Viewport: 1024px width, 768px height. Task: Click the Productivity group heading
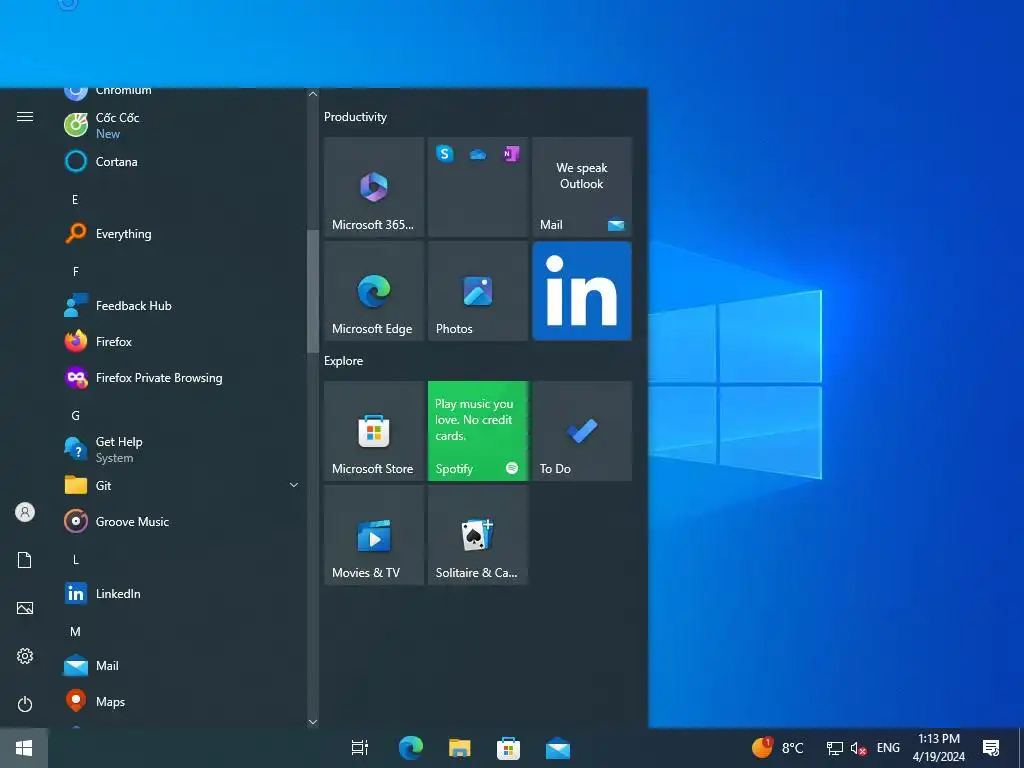355,117
